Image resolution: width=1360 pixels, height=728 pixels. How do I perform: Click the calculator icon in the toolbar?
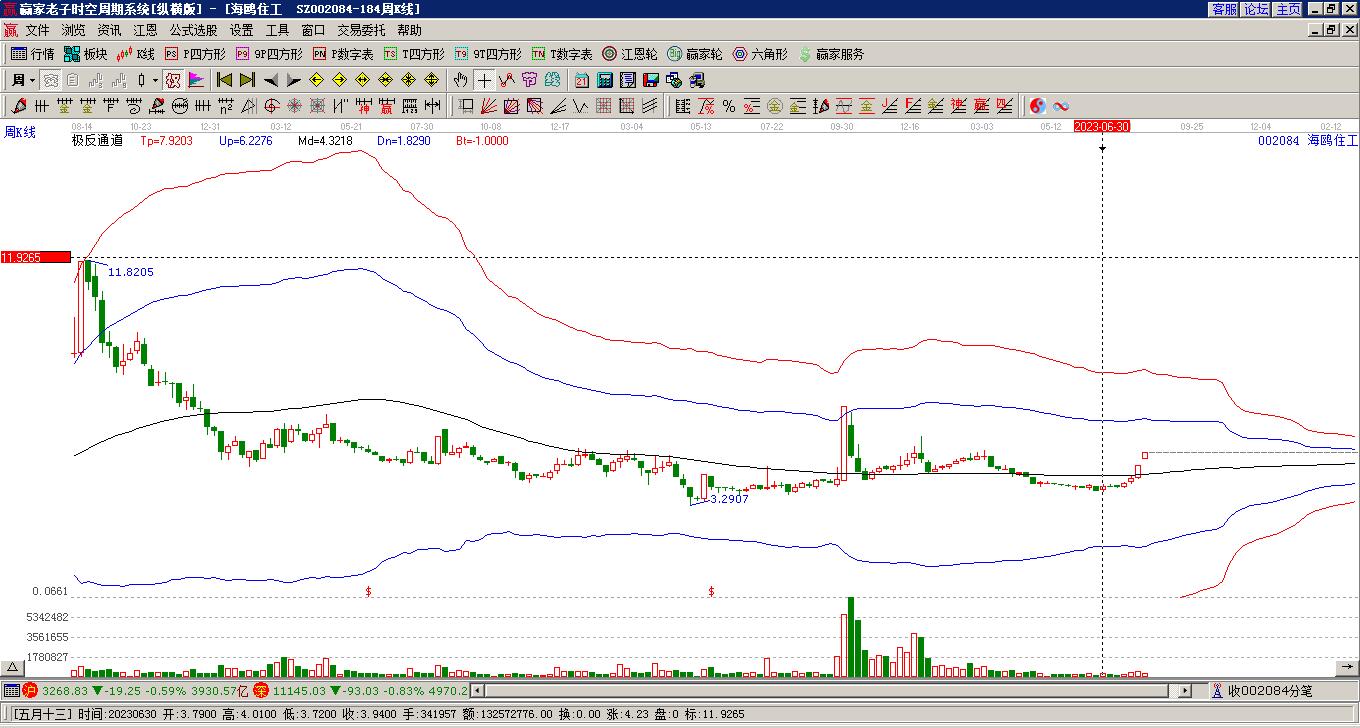point(605,80)
